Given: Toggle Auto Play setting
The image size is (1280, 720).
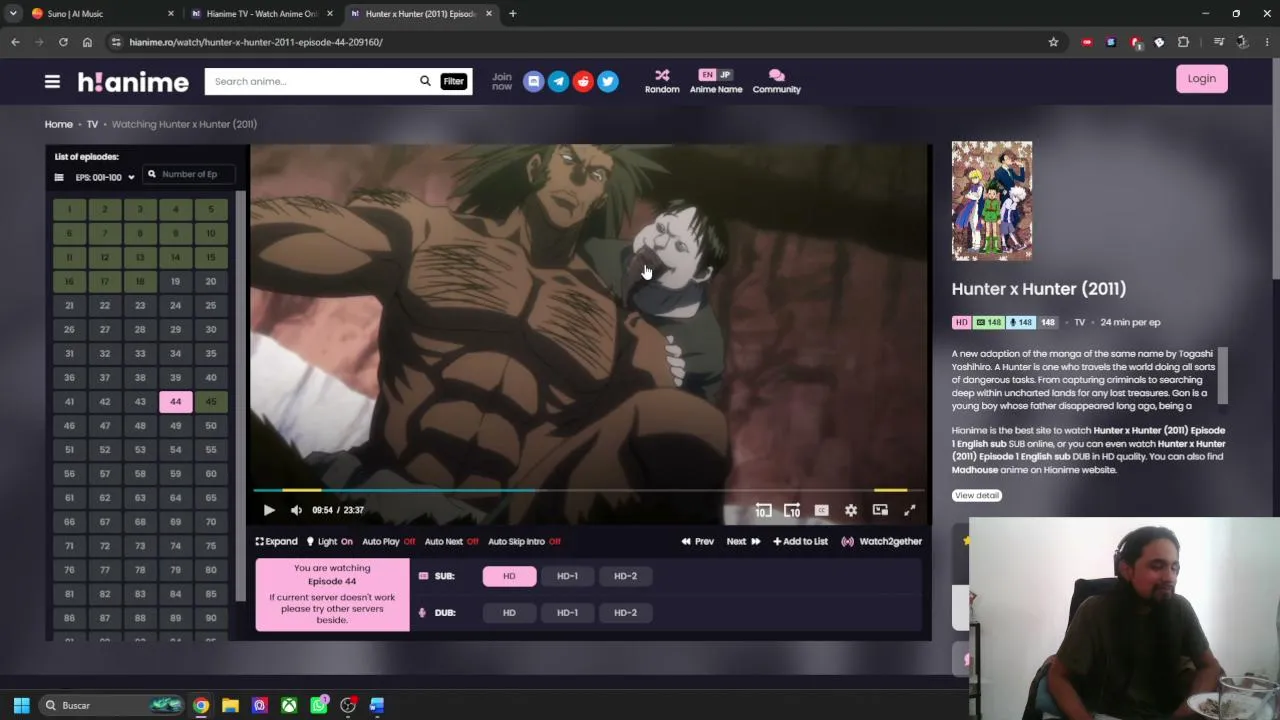Looking at the screenshot, I should [x=388, y=542].
